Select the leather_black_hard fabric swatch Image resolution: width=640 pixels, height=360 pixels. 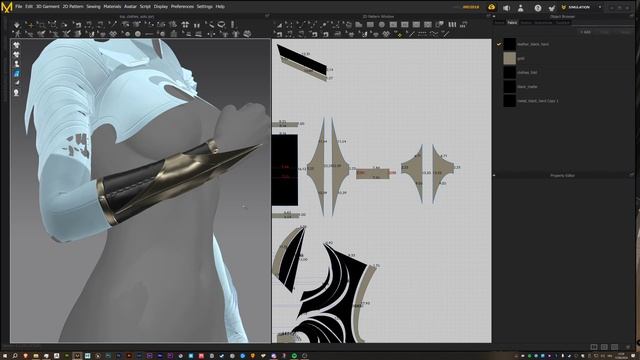[509, 44]
